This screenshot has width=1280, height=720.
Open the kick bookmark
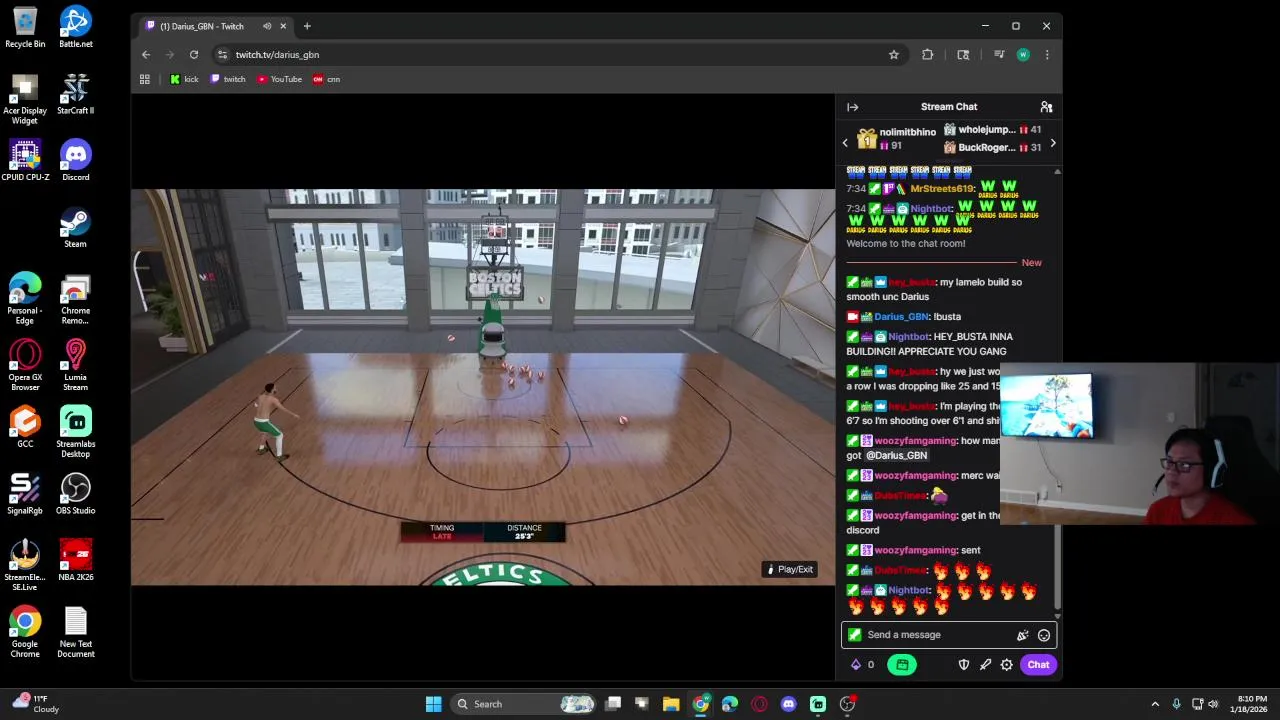click(184, 79)
